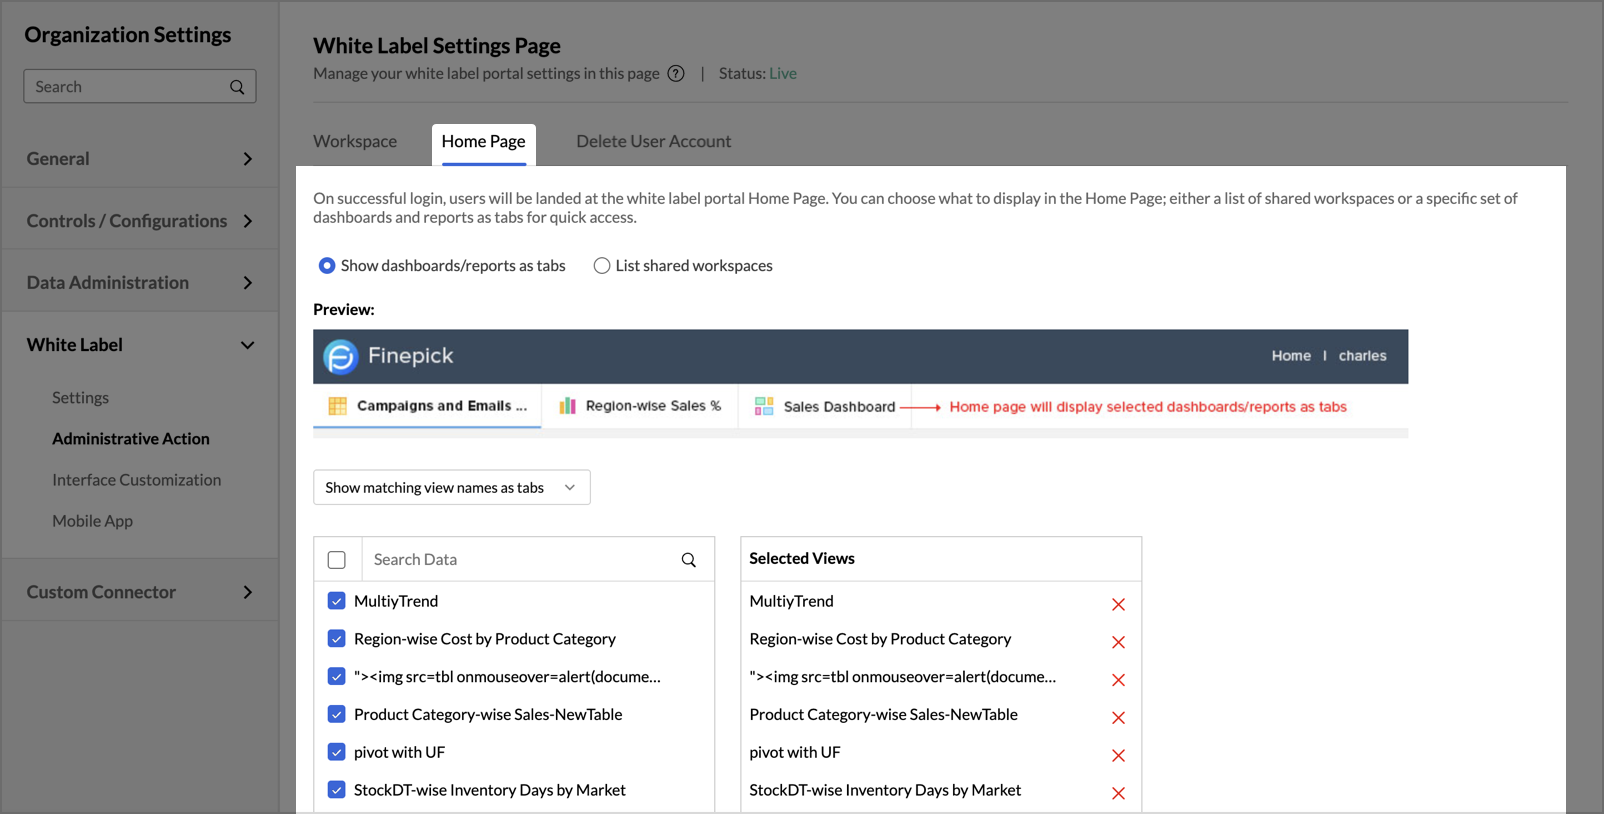Image resolution: width=1604 pixels, height=814 pixels.
Task: Toggle the select-all checkbox beside Search Data
Action: tap(337, 560)
